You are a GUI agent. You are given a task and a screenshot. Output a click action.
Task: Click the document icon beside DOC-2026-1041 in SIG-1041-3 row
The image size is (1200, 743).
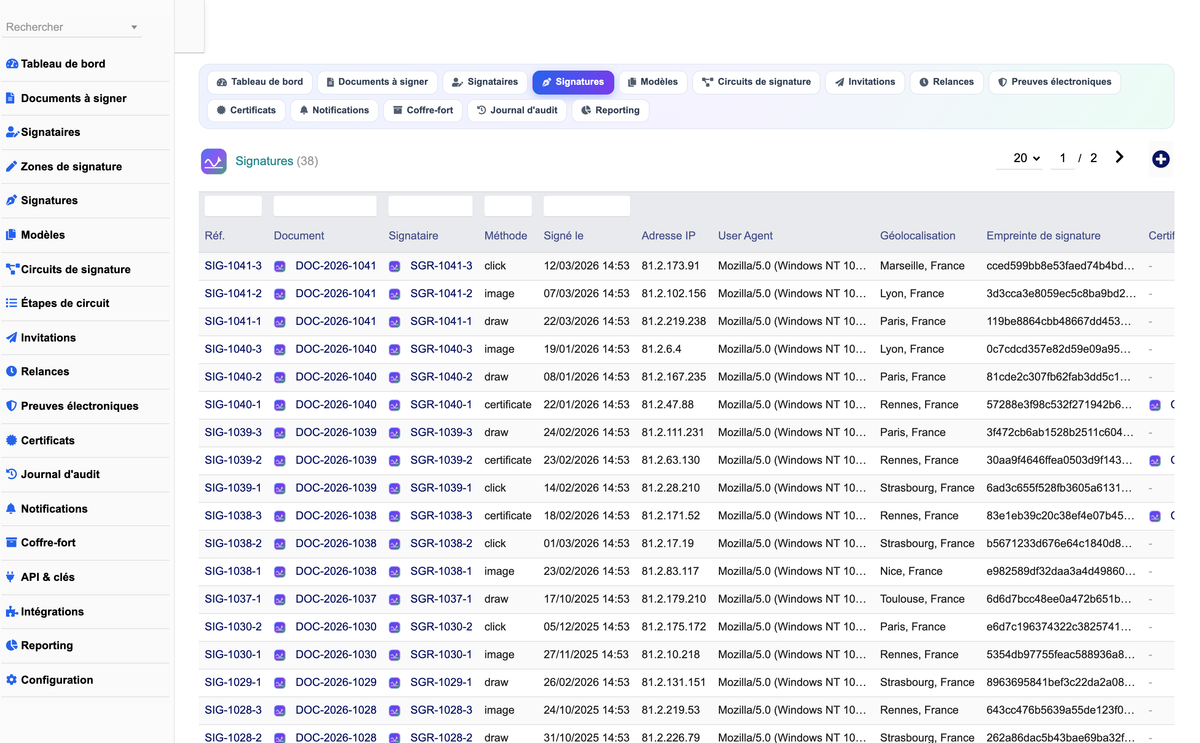(x=280, y=266)
